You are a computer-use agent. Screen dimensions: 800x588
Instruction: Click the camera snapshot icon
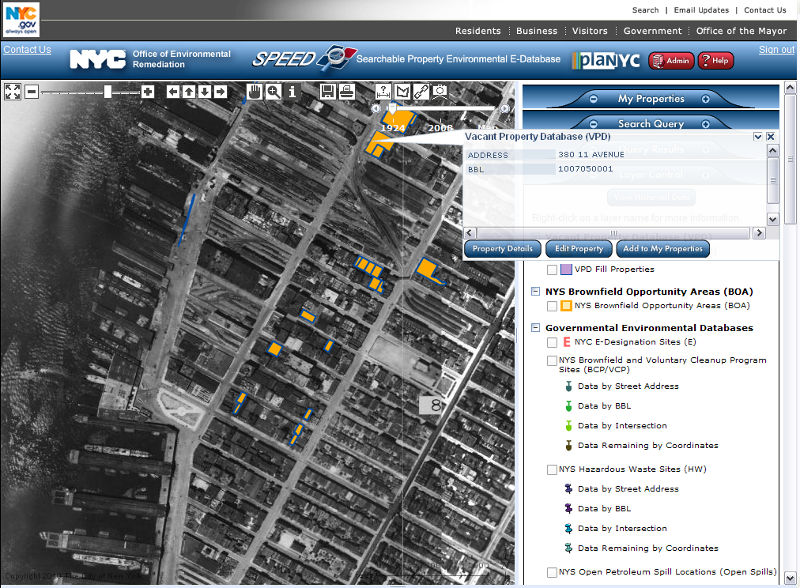click(x=440, y=91)
